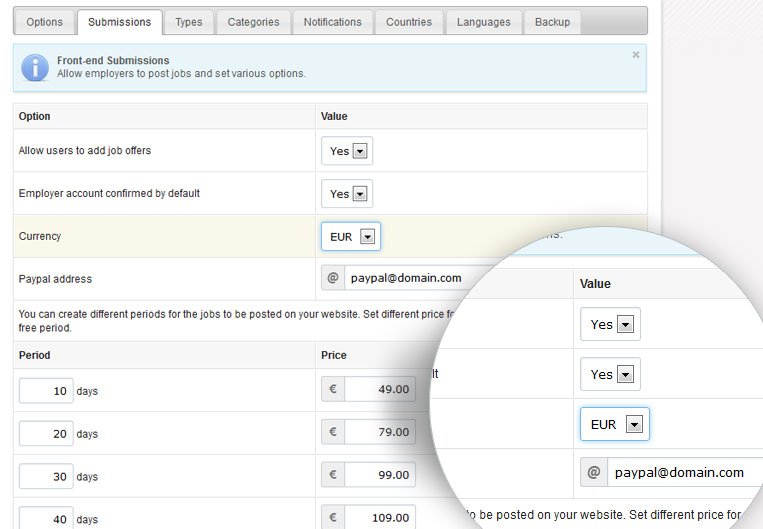Click the 'Front-end Submissions' heading
This screenshot has width=763, height=529.
tap(113, 60)
